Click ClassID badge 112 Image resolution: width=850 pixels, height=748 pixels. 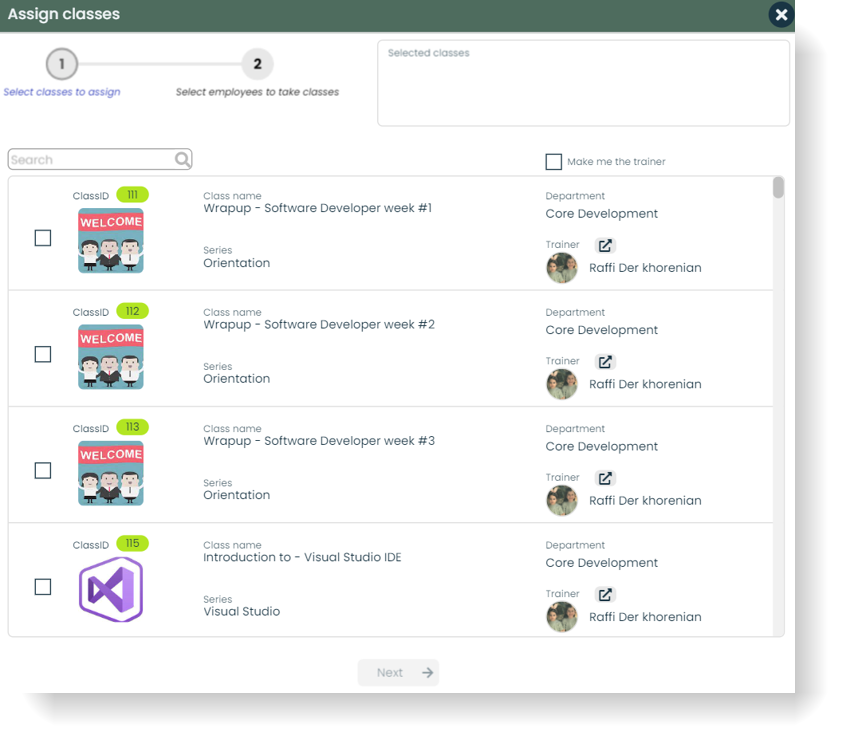pos(132,311)
